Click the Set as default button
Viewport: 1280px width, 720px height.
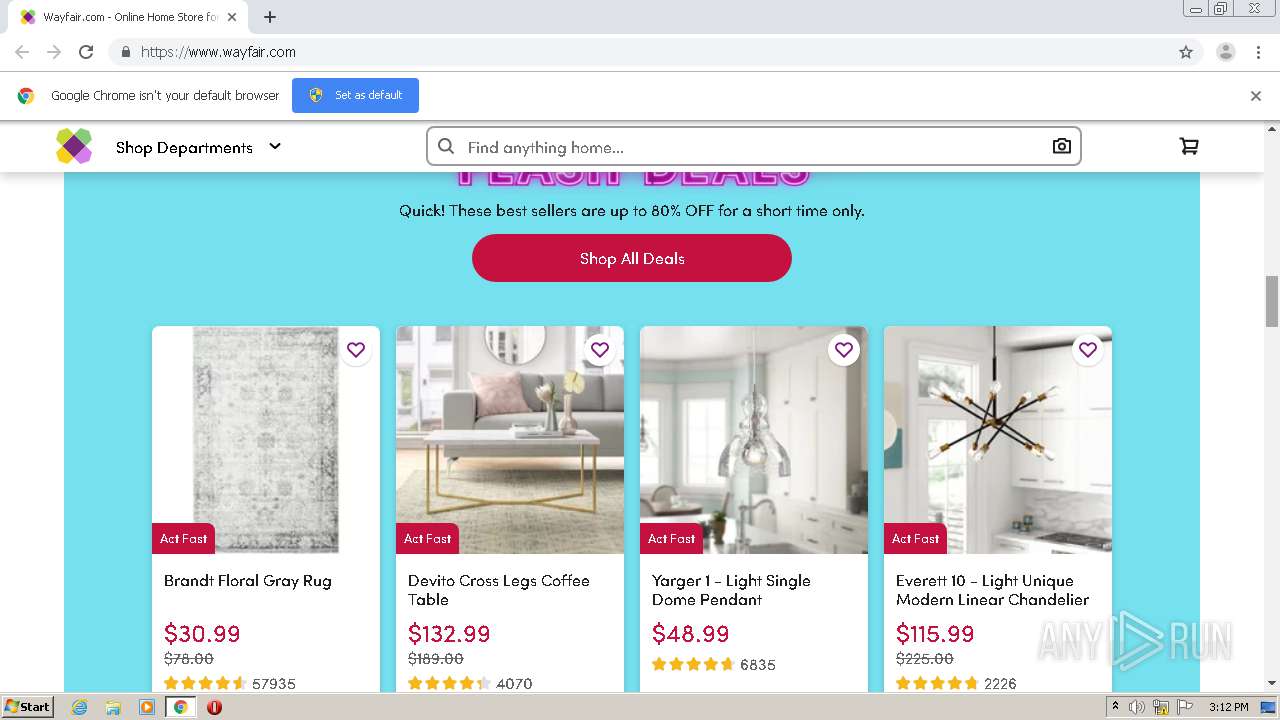[x=355, y=95]
